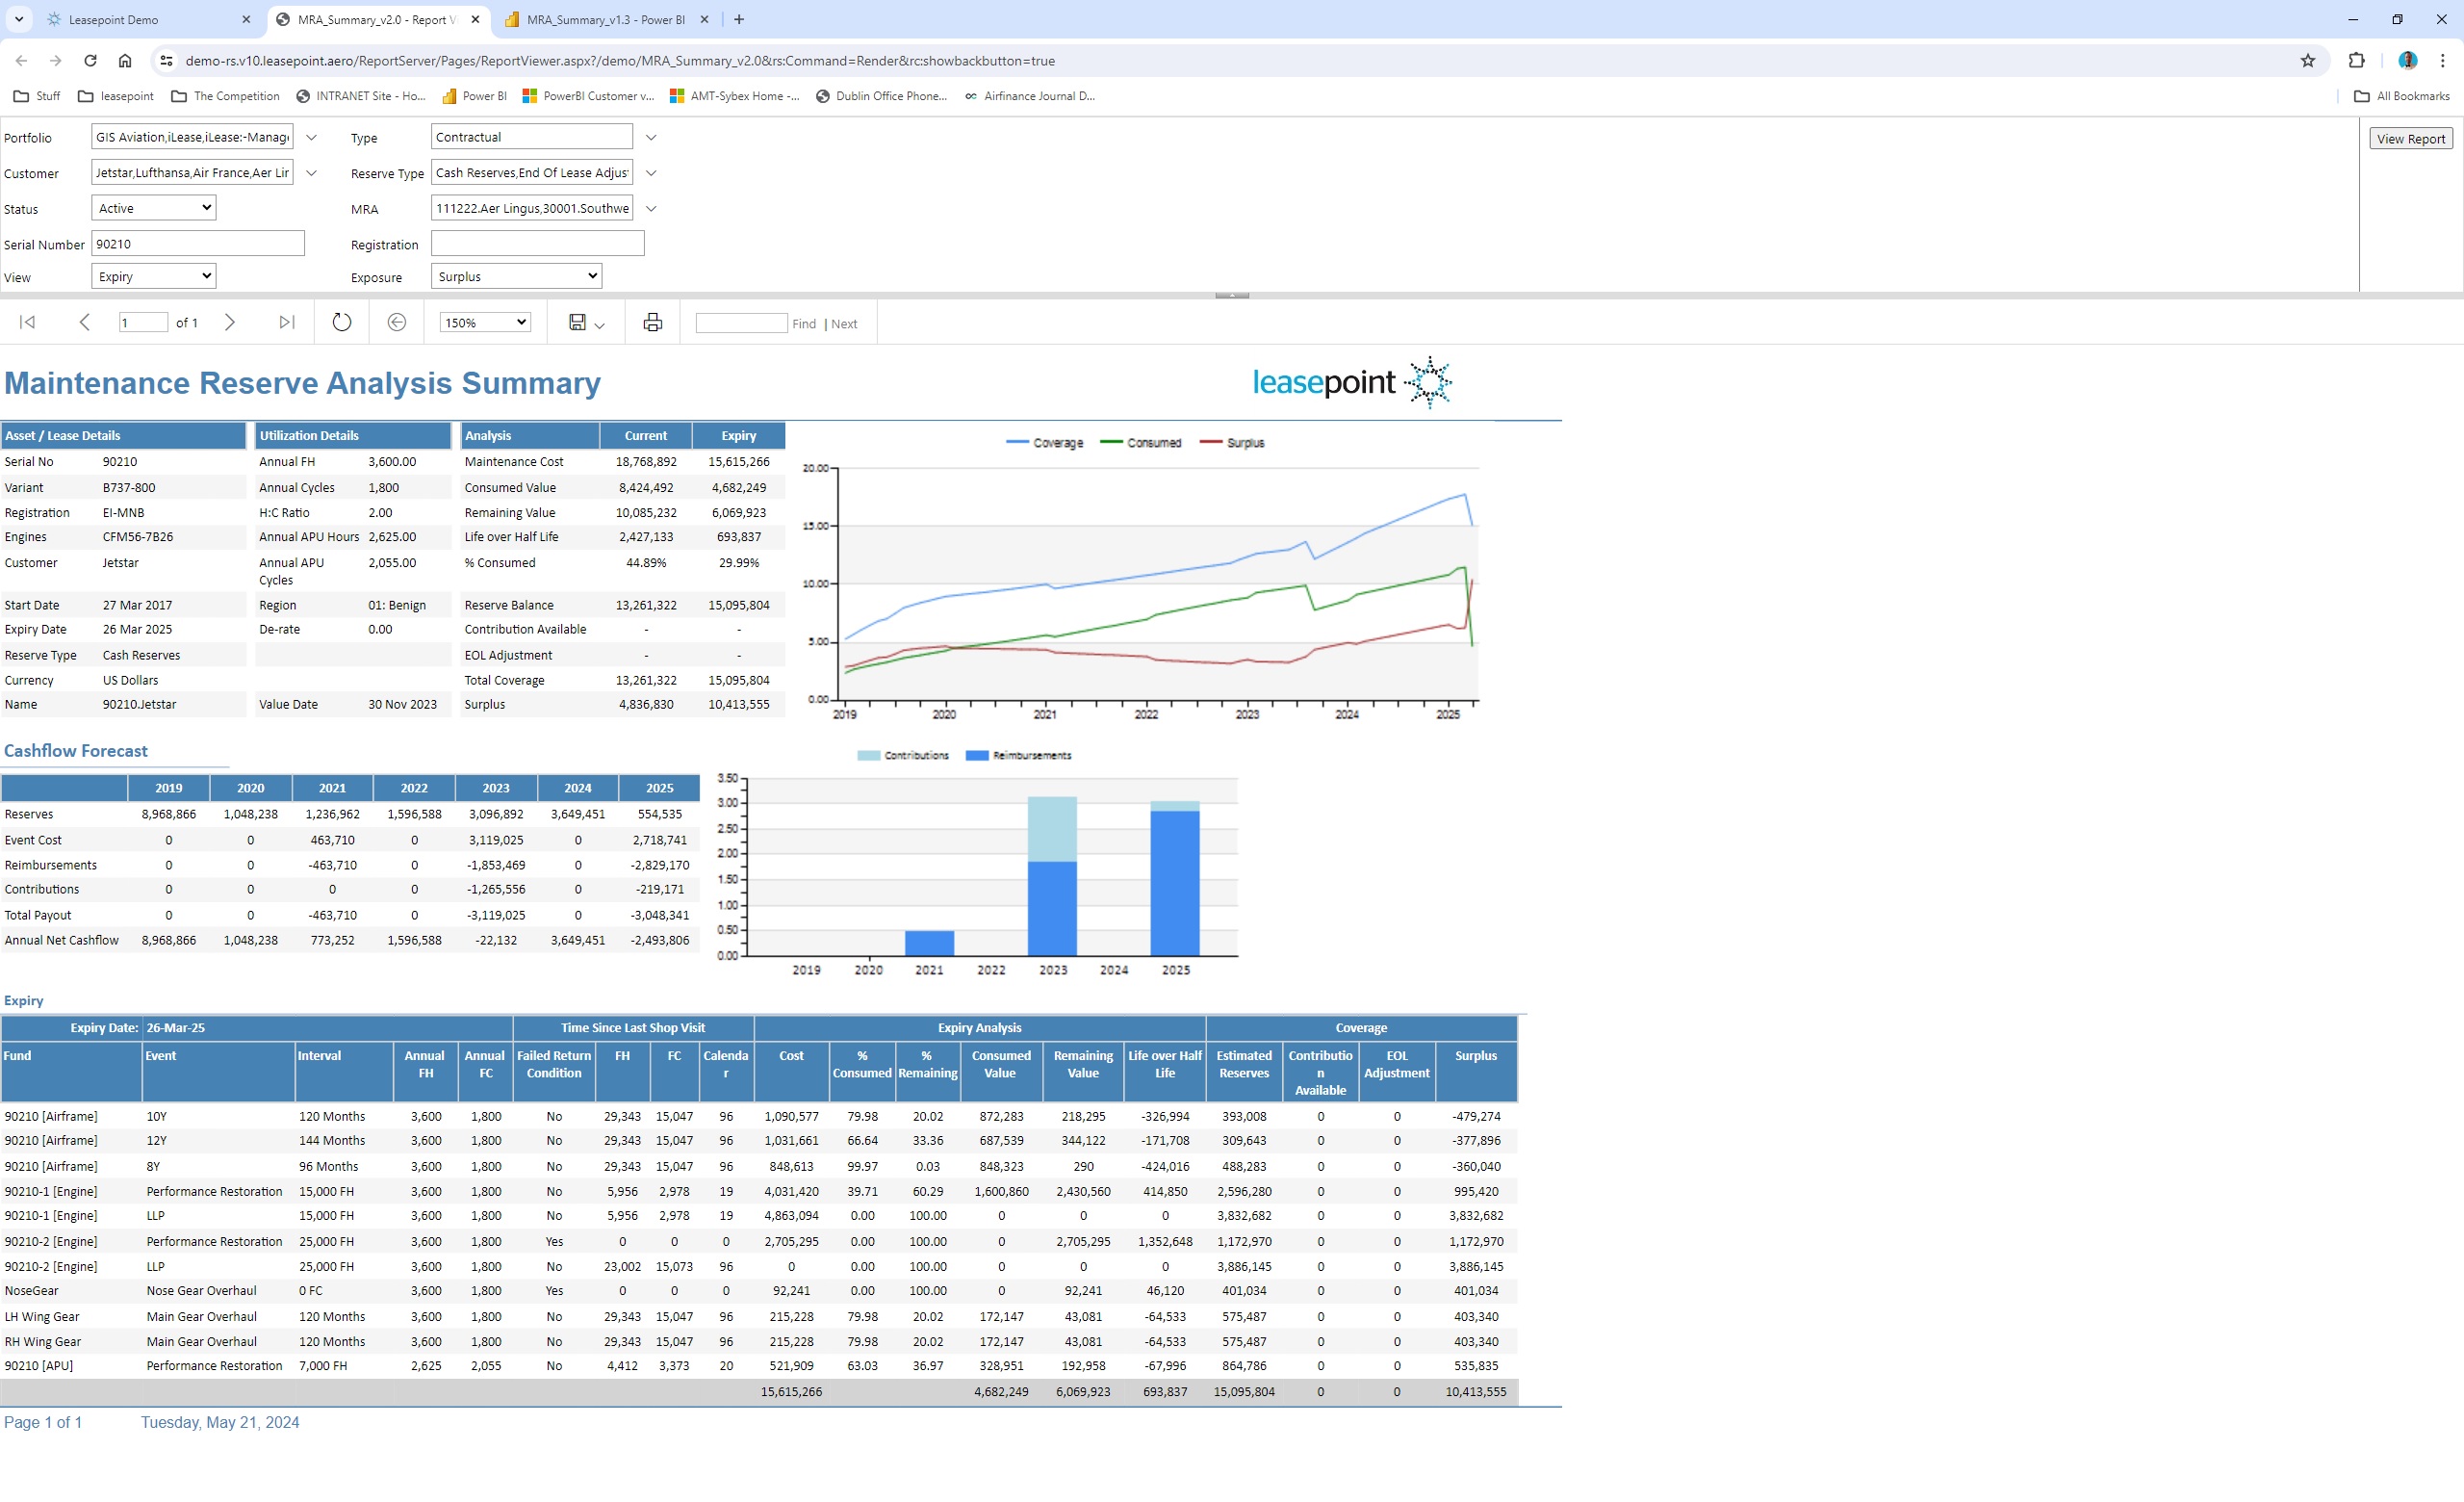Go back to parent report icon
This screenshot has height=1502, width=2464.
pyautogui.click(x=397, y=322)
